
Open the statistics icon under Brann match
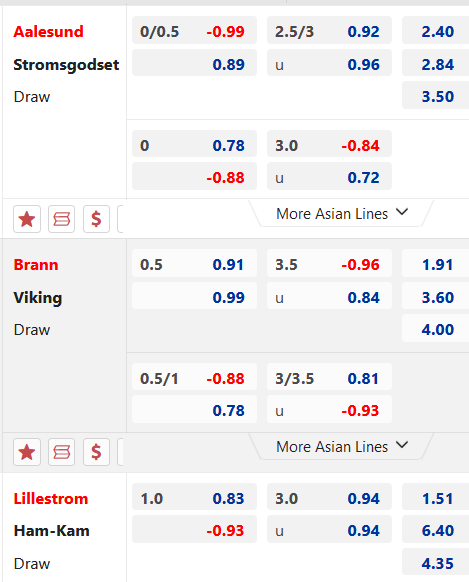(62, 452)
